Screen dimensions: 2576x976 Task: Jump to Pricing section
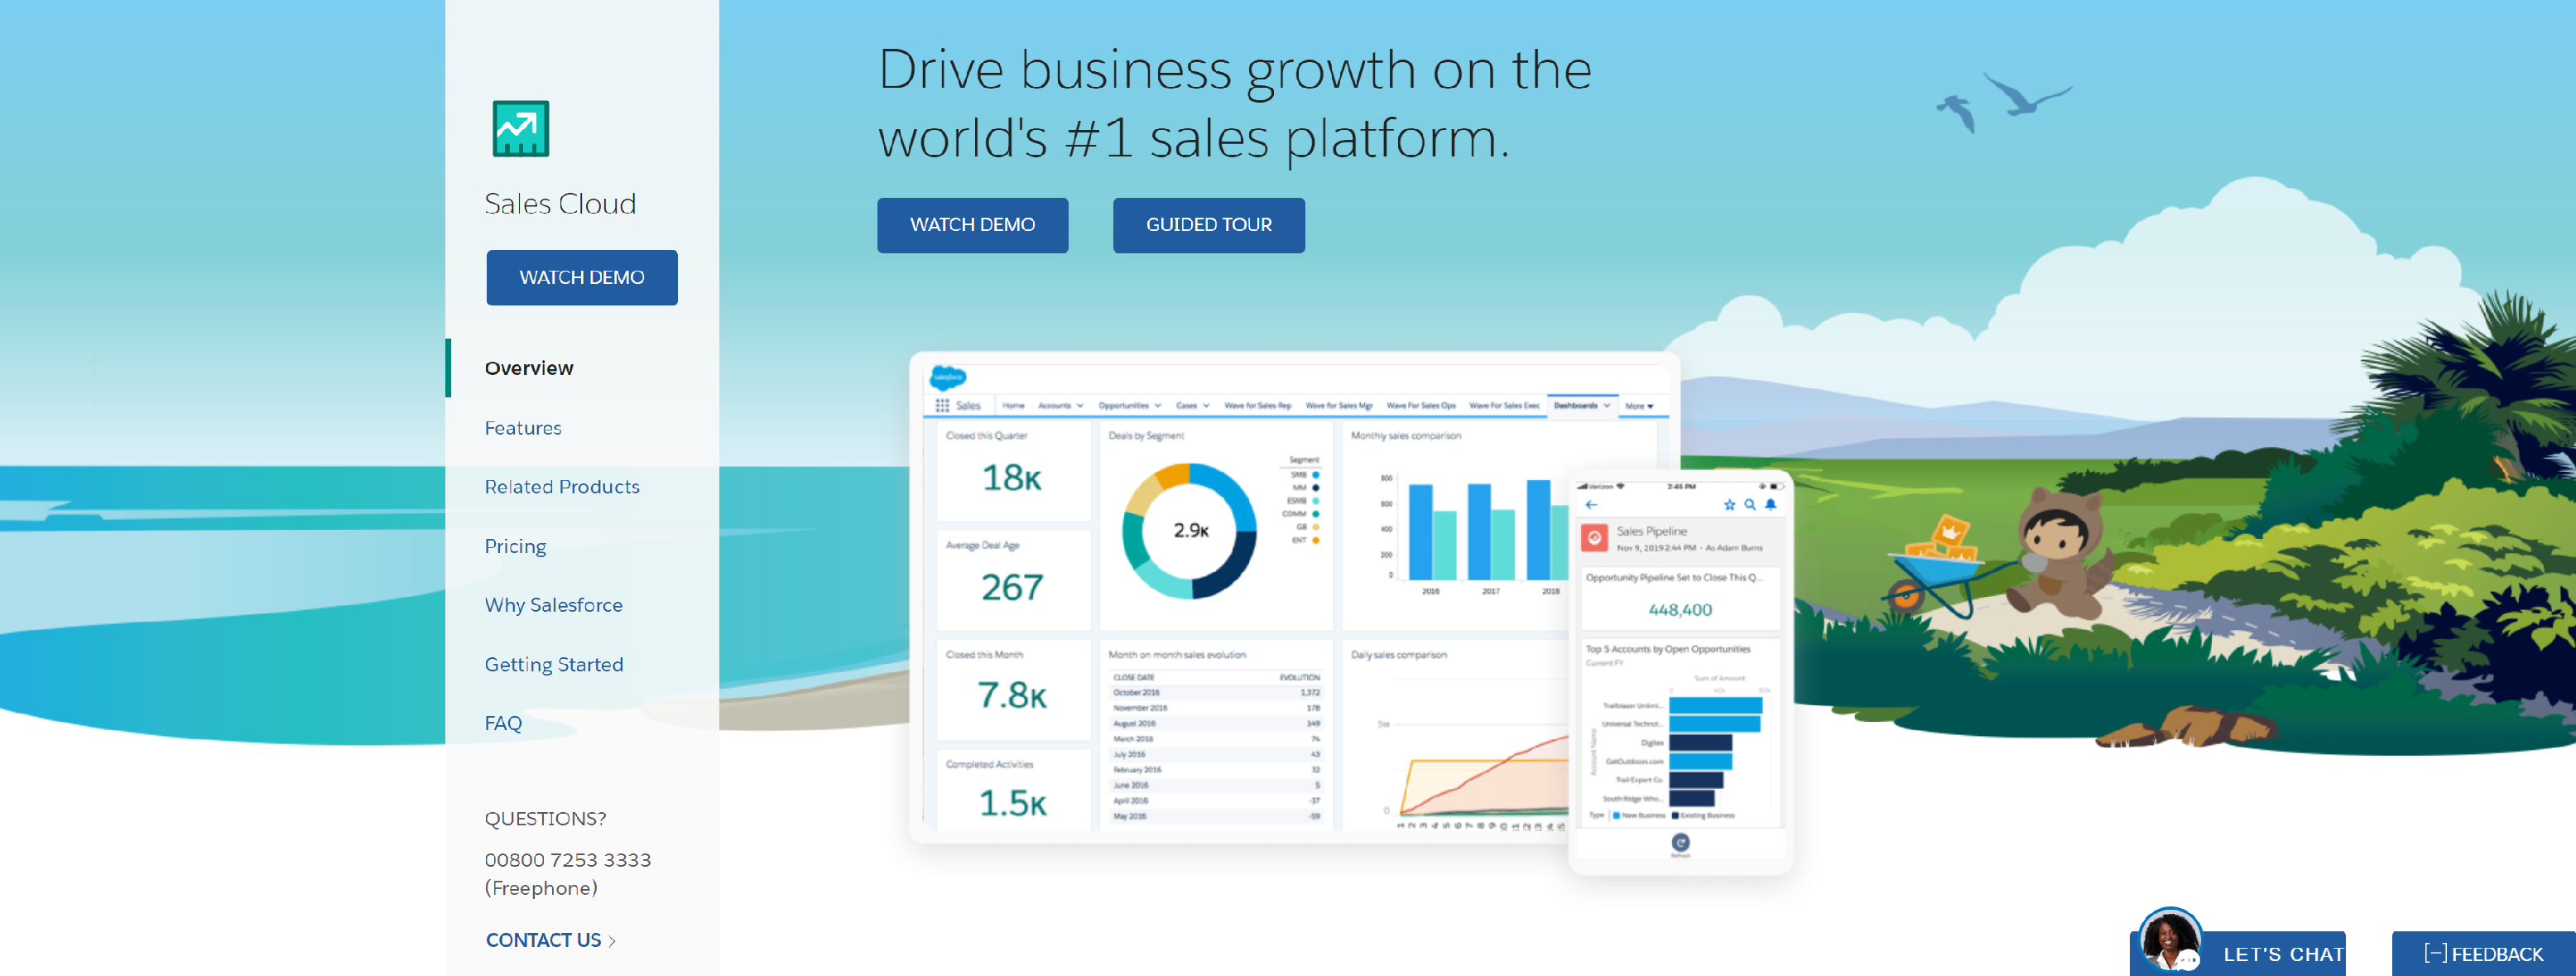tap(515, 546)
